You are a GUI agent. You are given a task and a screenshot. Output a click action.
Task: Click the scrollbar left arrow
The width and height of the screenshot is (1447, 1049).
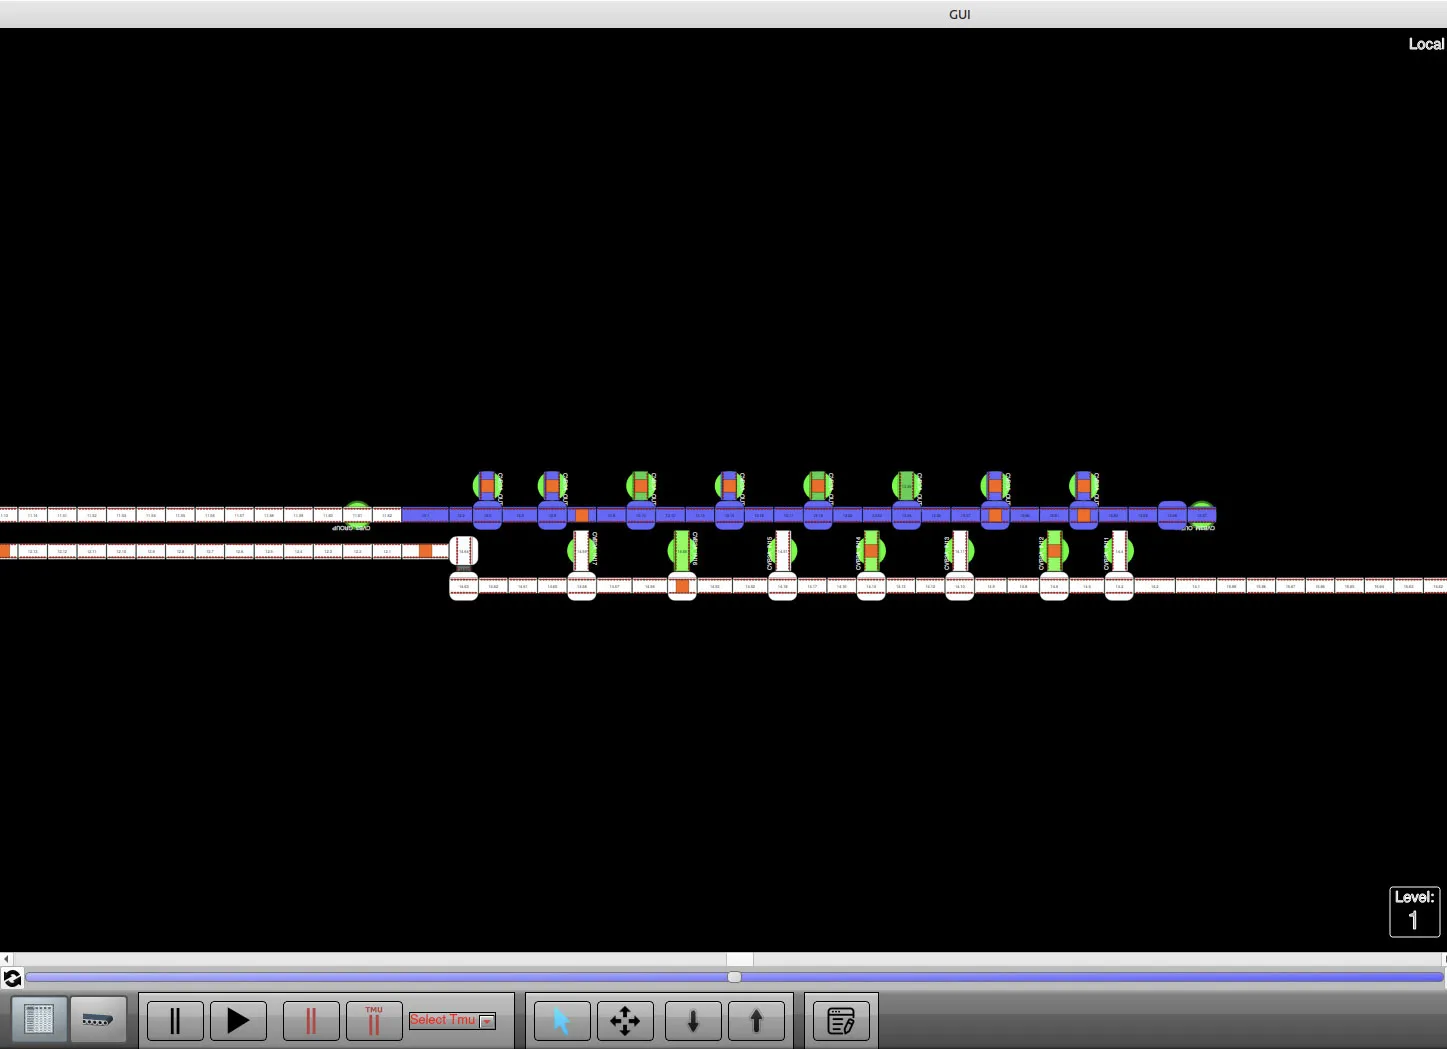point(6,959)
